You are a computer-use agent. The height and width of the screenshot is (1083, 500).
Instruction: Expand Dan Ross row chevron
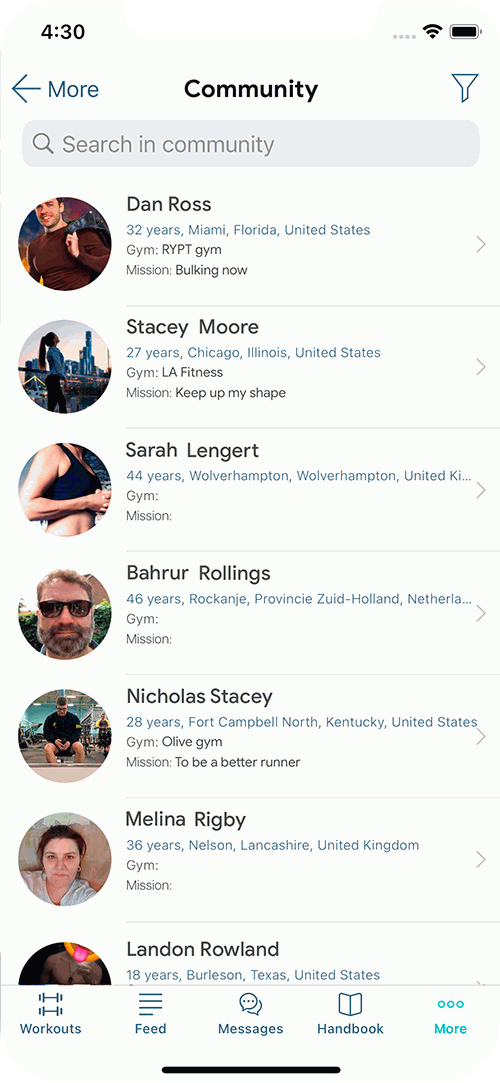pyautogui.click(x=481, y=244)
